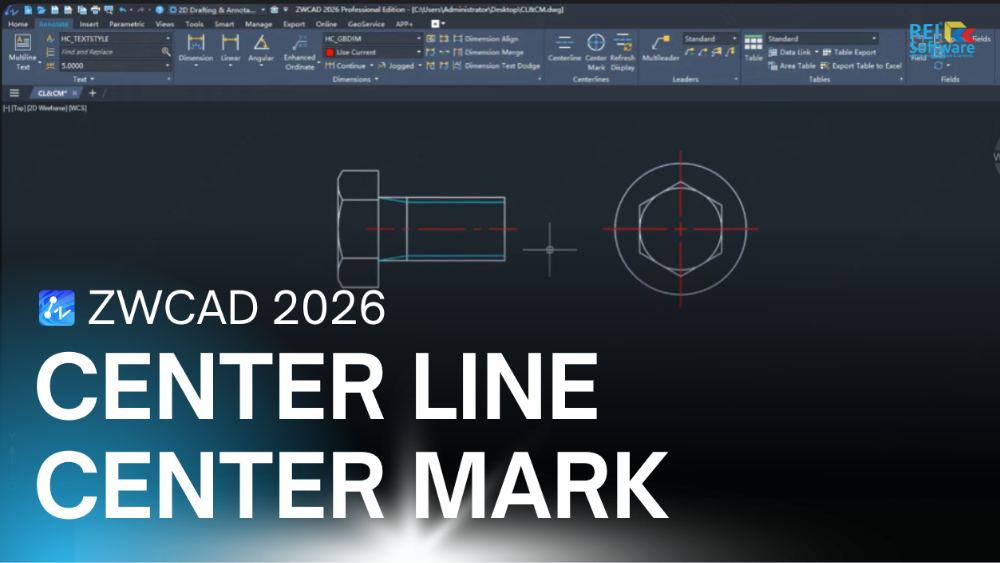Click the Dimension Text Dodge tool
This screenshot has height=563, width=1000.
pos(496,66)
